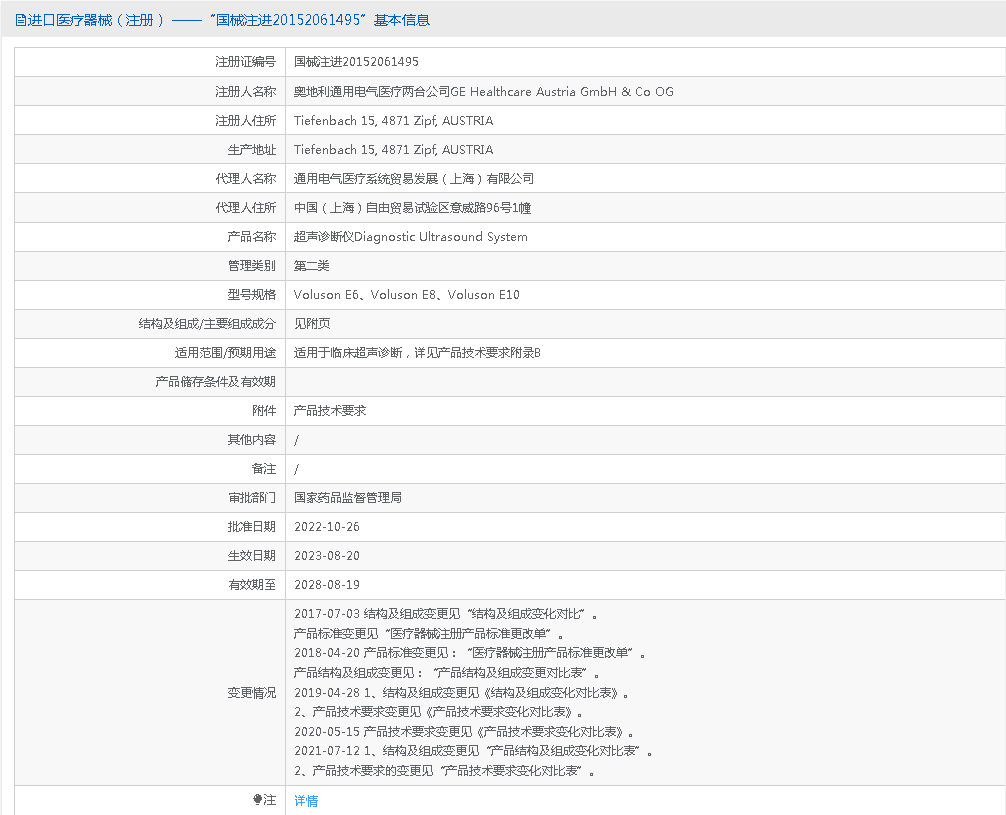Image resolution: width=1006 pixels, height=815 pixels.
Task: Click the document icon in the page header
Action: pos(20,20)
